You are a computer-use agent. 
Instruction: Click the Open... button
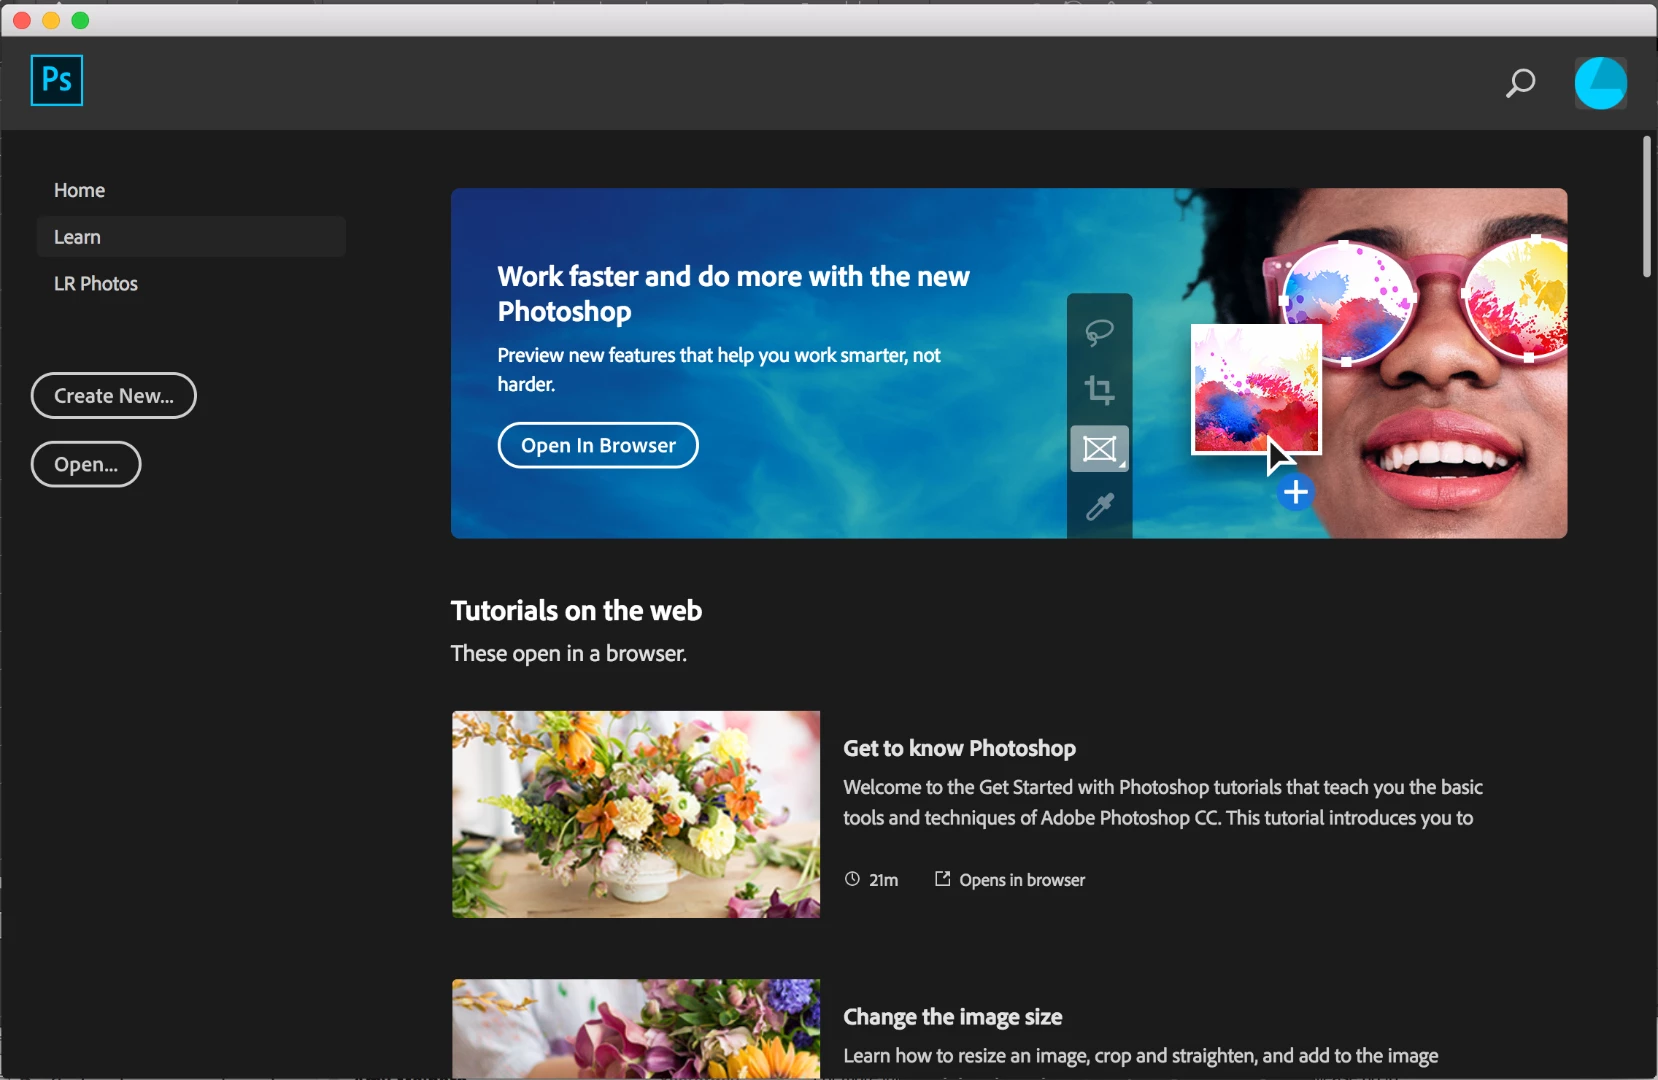coord(86,464)
